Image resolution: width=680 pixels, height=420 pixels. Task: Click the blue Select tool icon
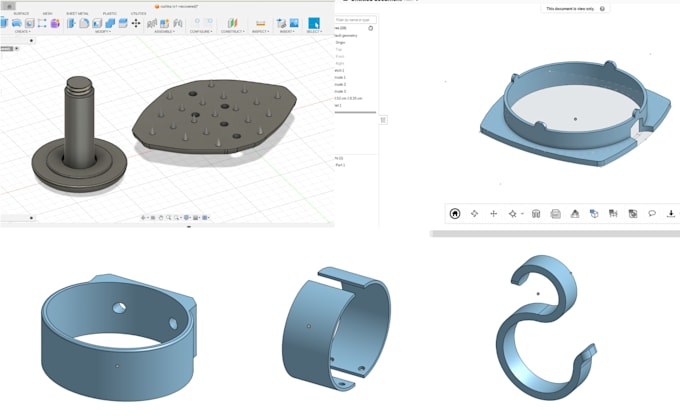(314, 23)
